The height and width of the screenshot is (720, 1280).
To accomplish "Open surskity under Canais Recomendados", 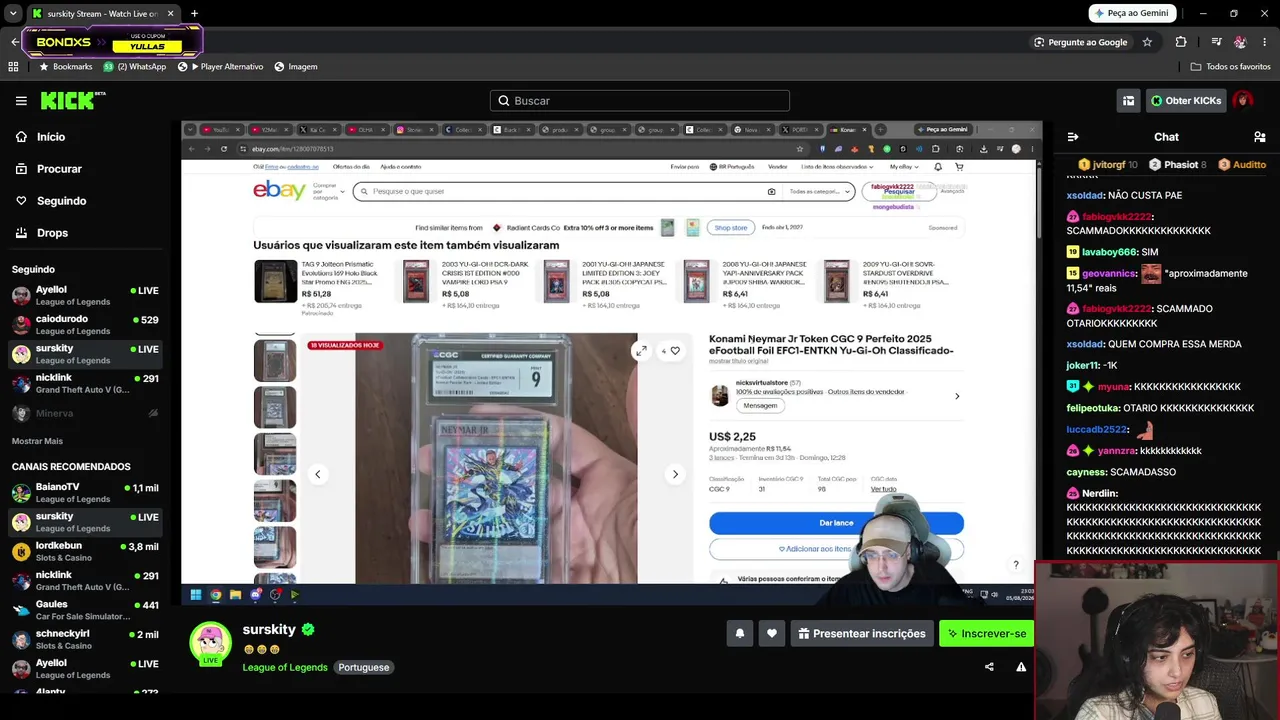I will (85, 522).
